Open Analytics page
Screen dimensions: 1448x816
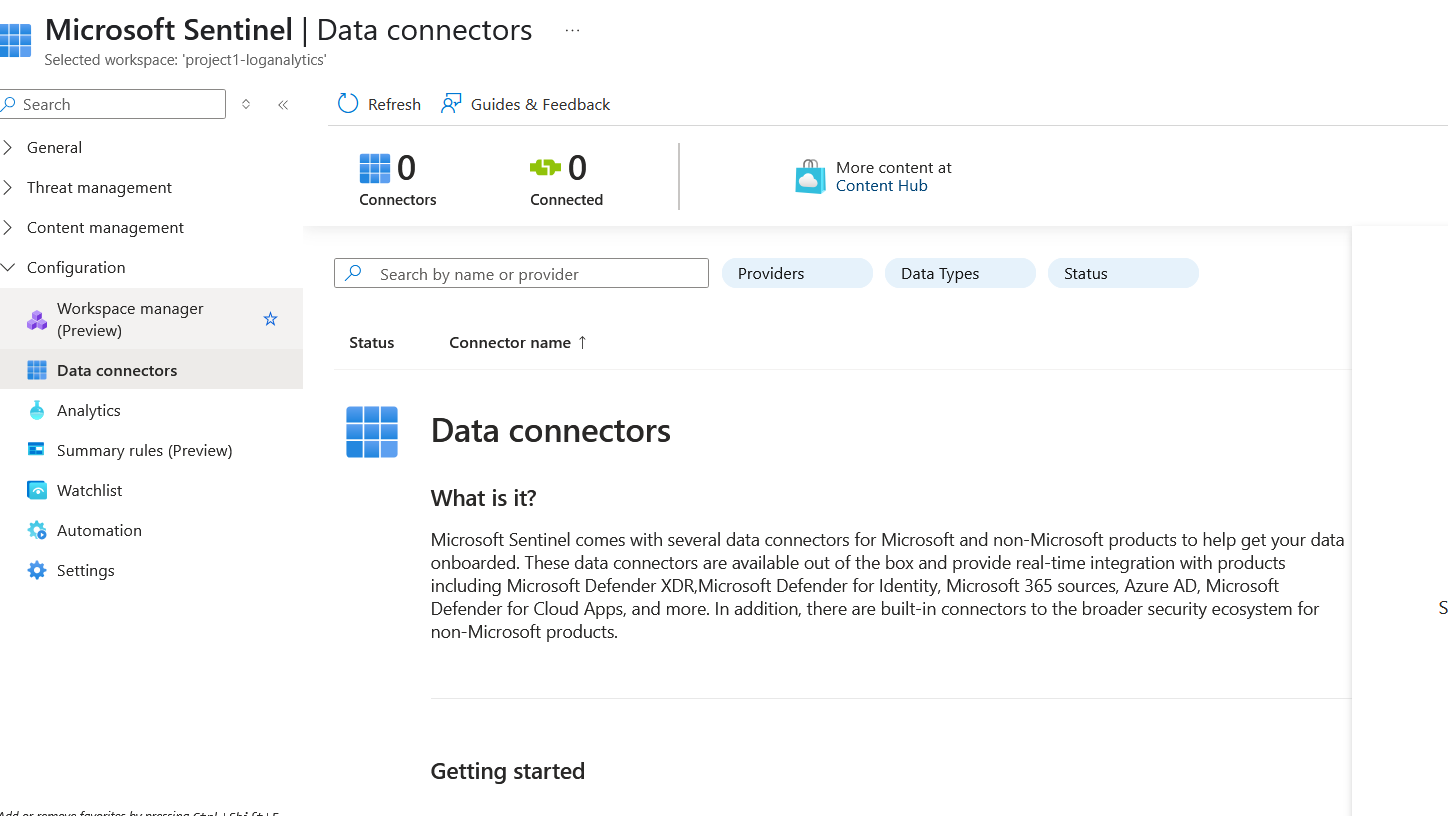(x=89, y=410)
